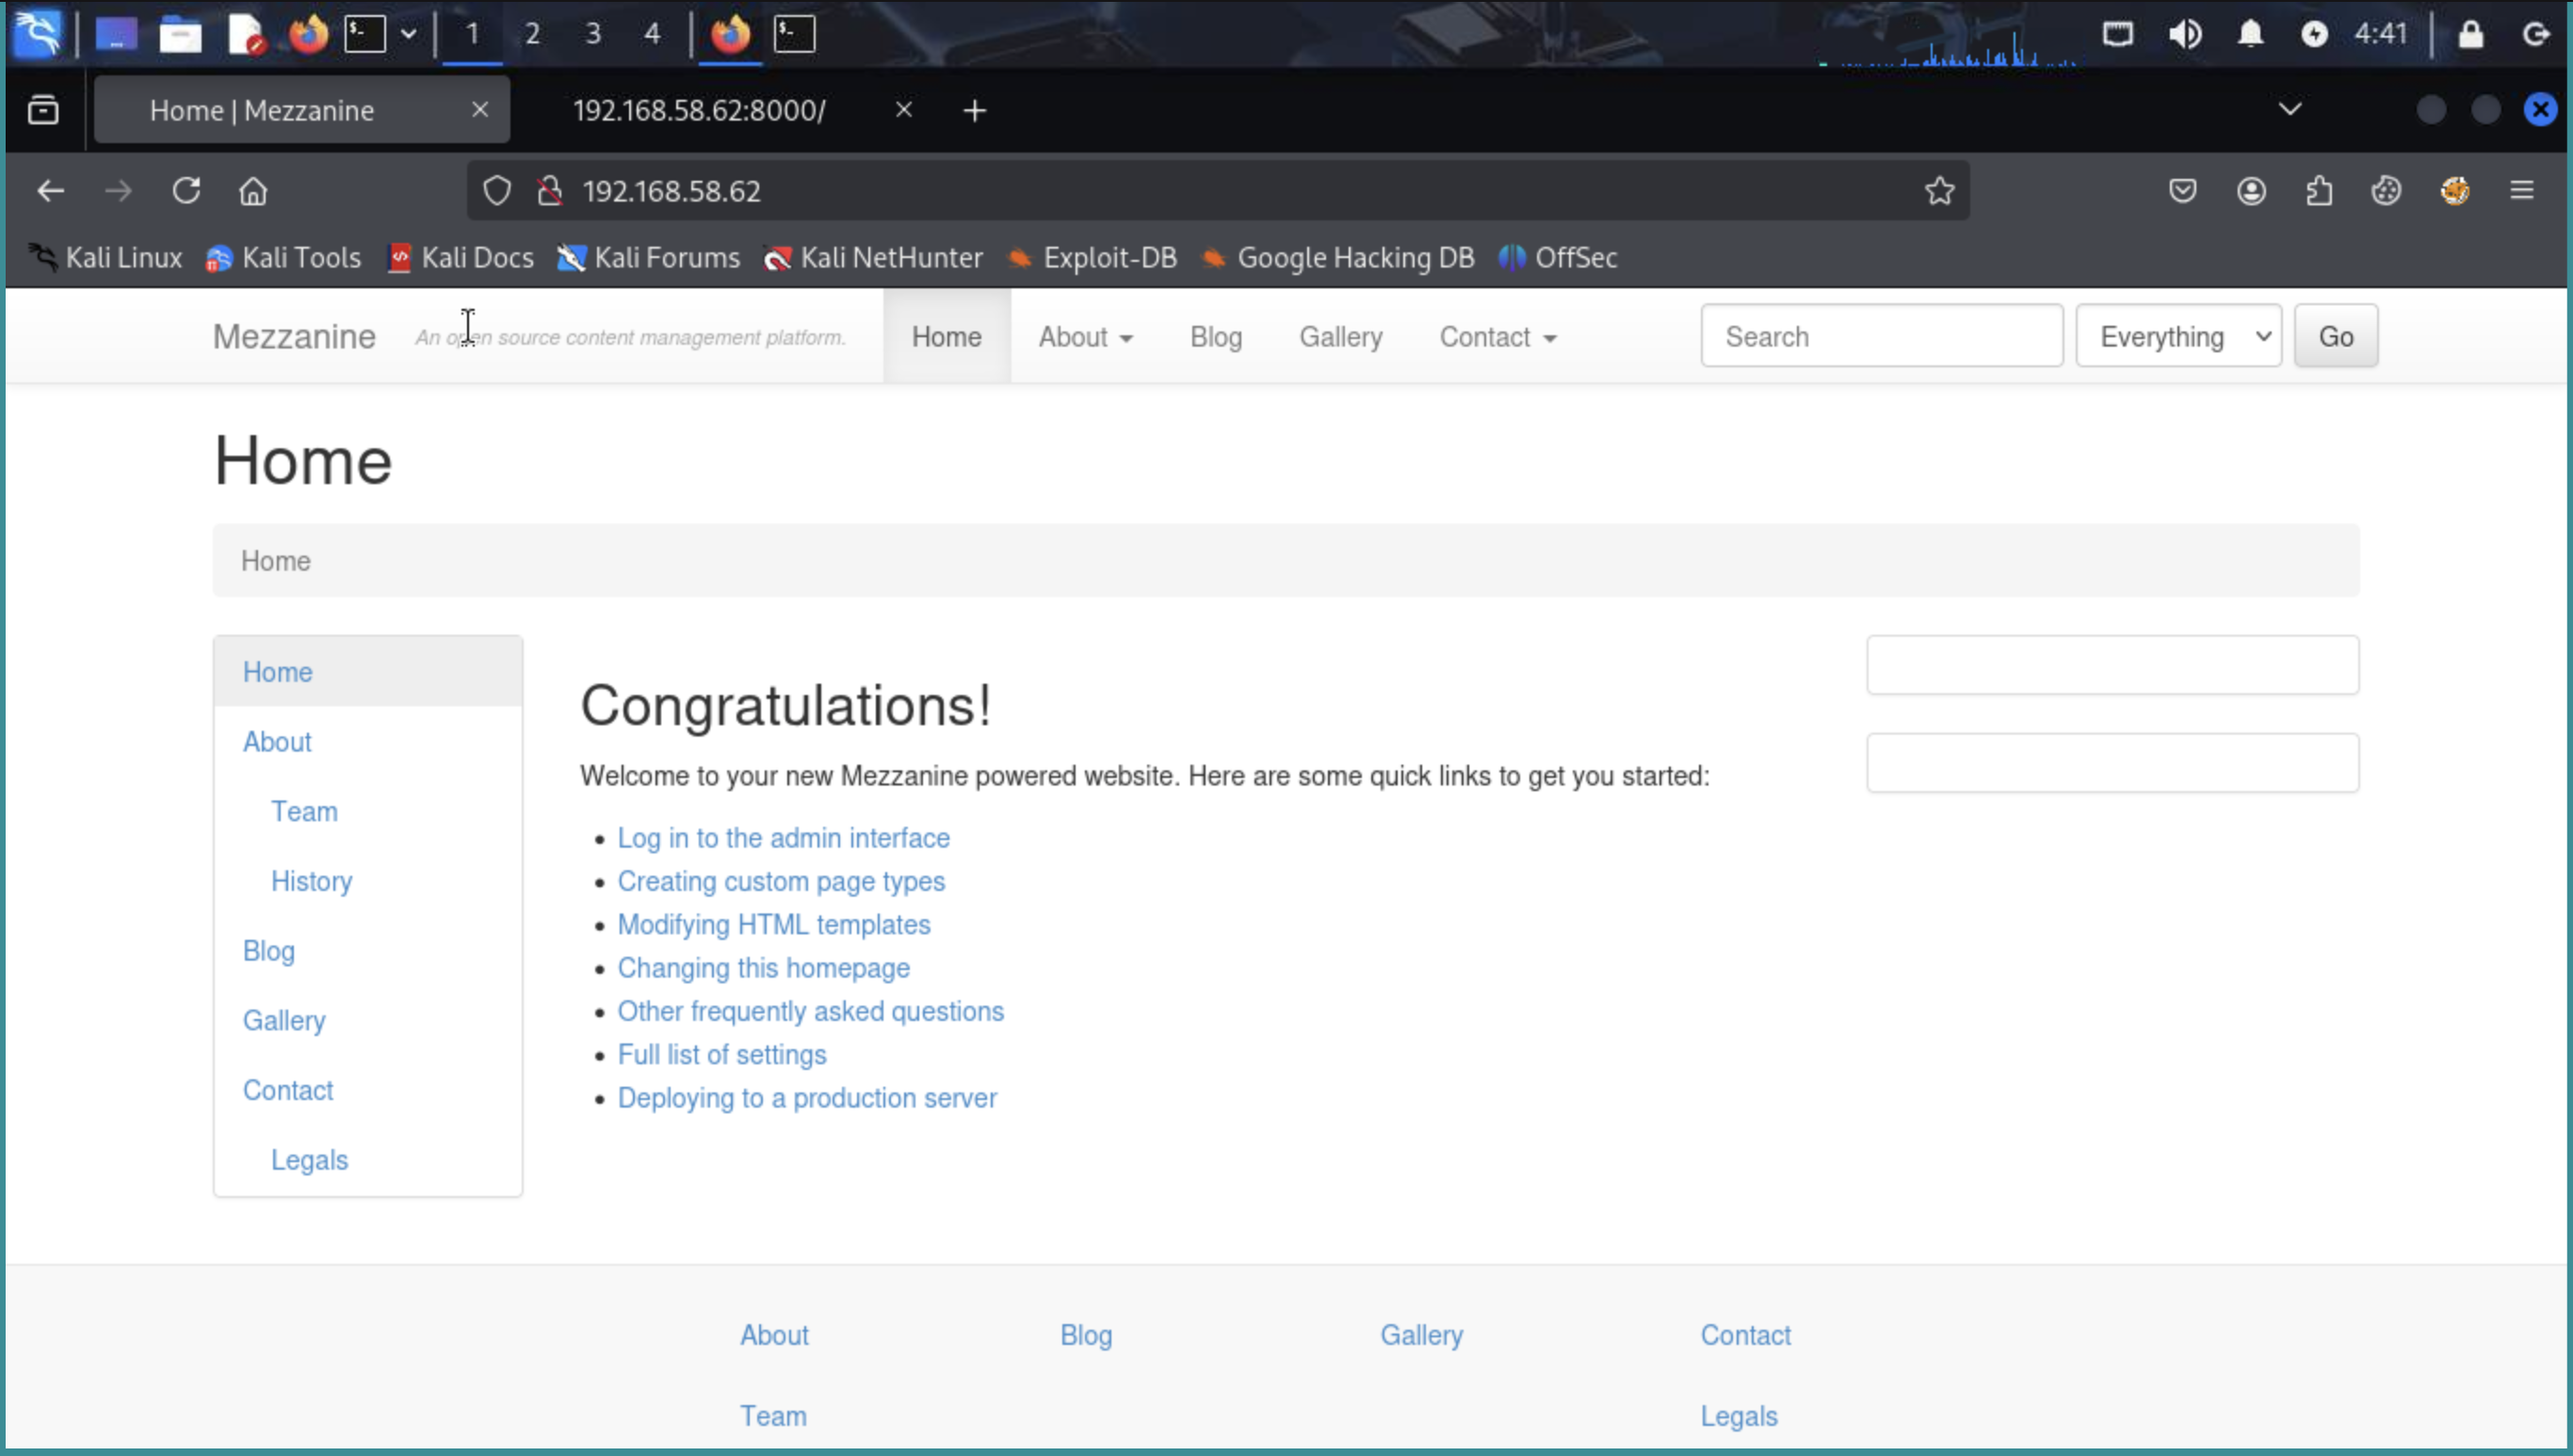Select the Home | Mezzanine tab
The width and height of the screenshot is (2573, 1456).
coord(262,110)
